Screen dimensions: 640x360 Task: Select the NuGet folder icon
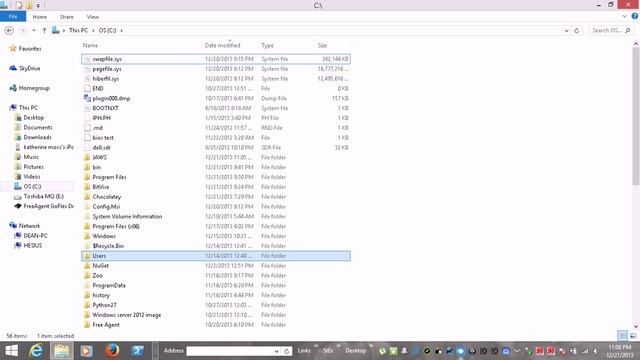[87, 265]
